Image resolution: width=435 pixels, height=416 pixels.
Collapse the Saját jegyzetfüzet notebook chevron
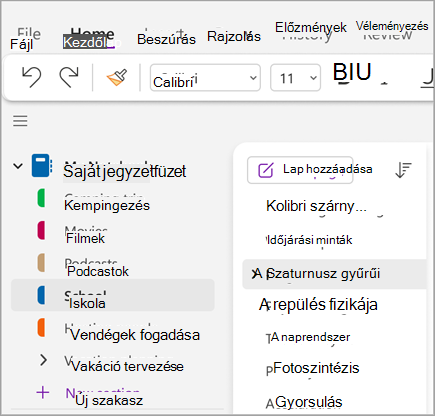18,166
